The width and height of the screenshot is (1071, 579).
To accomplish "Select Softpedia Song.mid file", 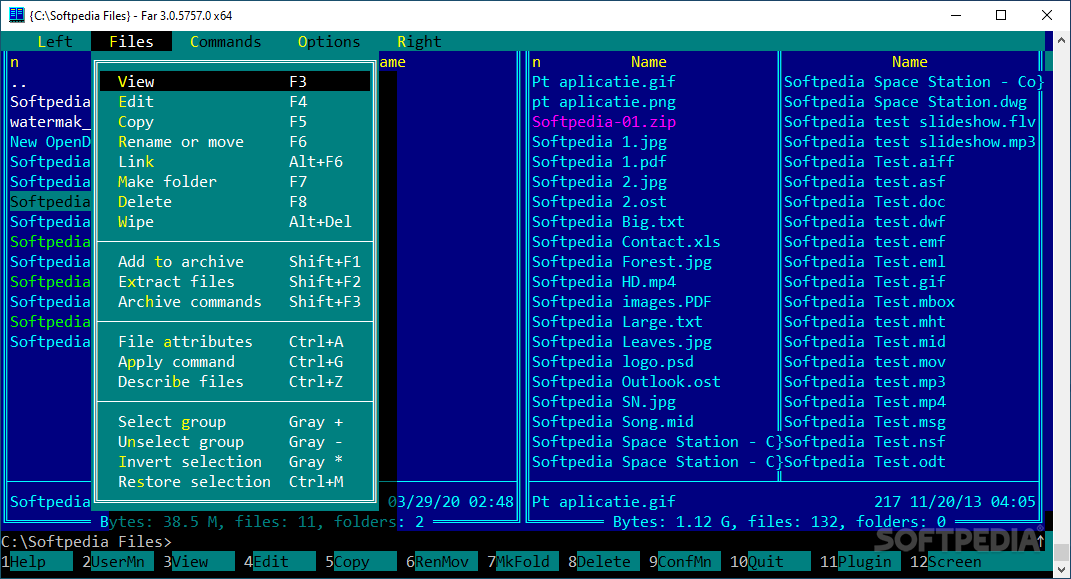I will 613,421.
